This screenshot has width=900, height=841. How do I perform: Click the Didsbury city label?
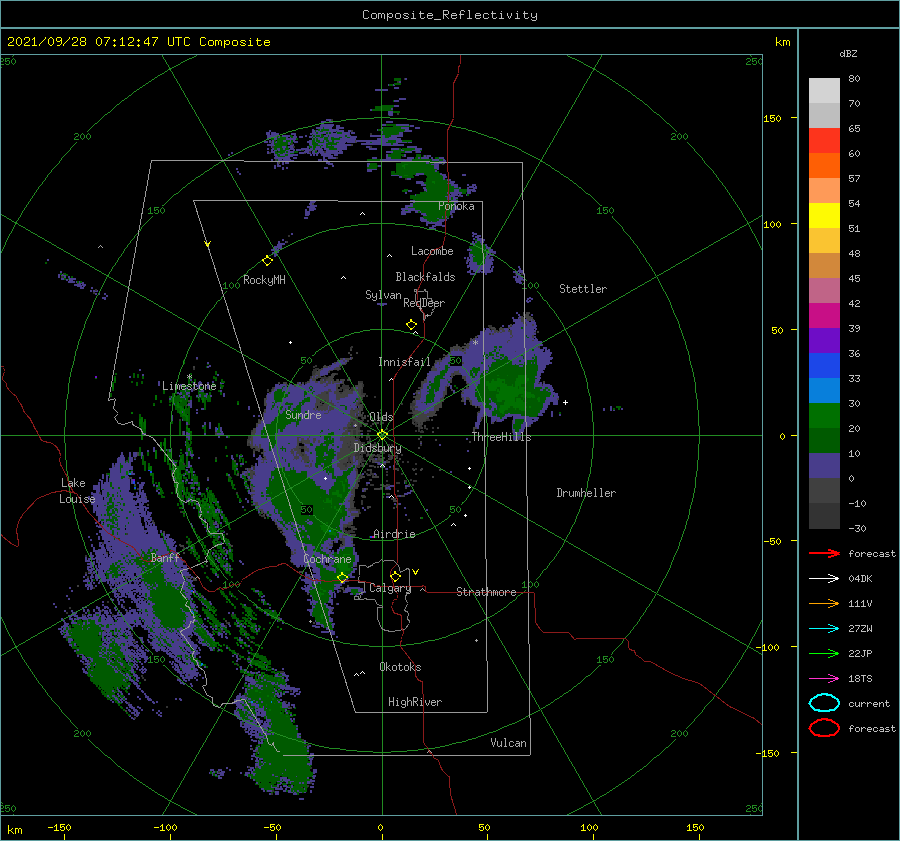pyautogui.click(x=378, y=448)
